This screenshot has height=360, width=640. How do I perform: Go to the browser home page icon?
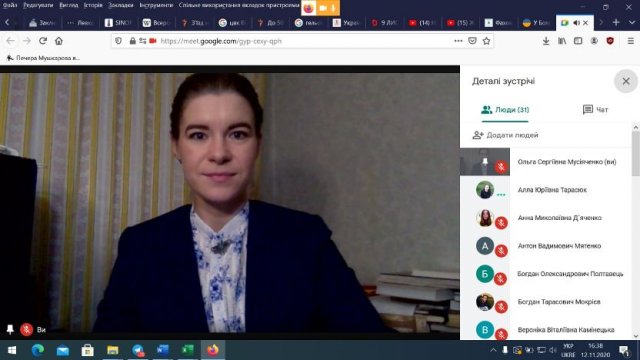pyautogui.click(x=59, y=41)
